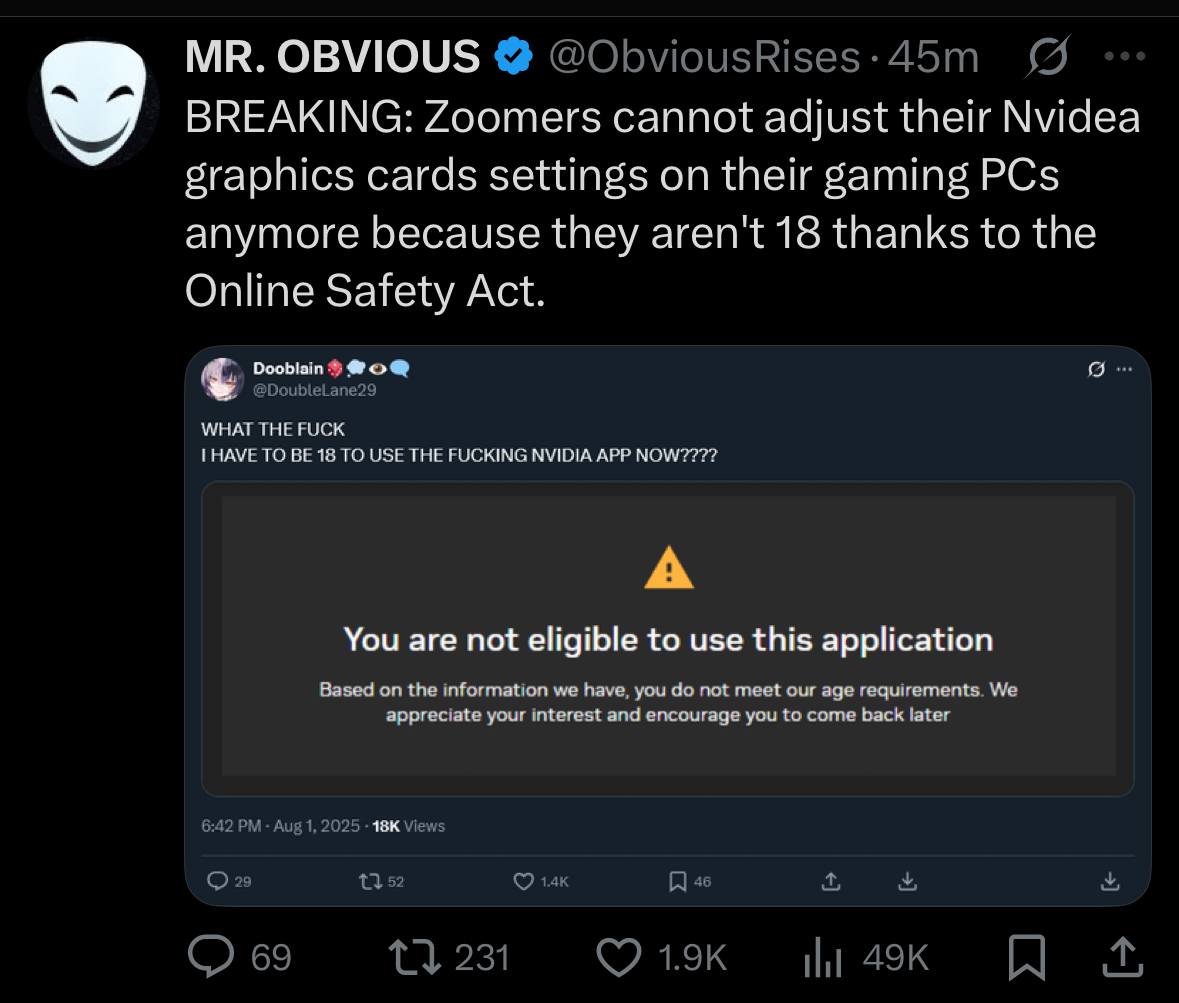The height and width of the screenshot is (1003, 1179).
Task: Open analytics via the bar chart icon
Action: point(822,957)
